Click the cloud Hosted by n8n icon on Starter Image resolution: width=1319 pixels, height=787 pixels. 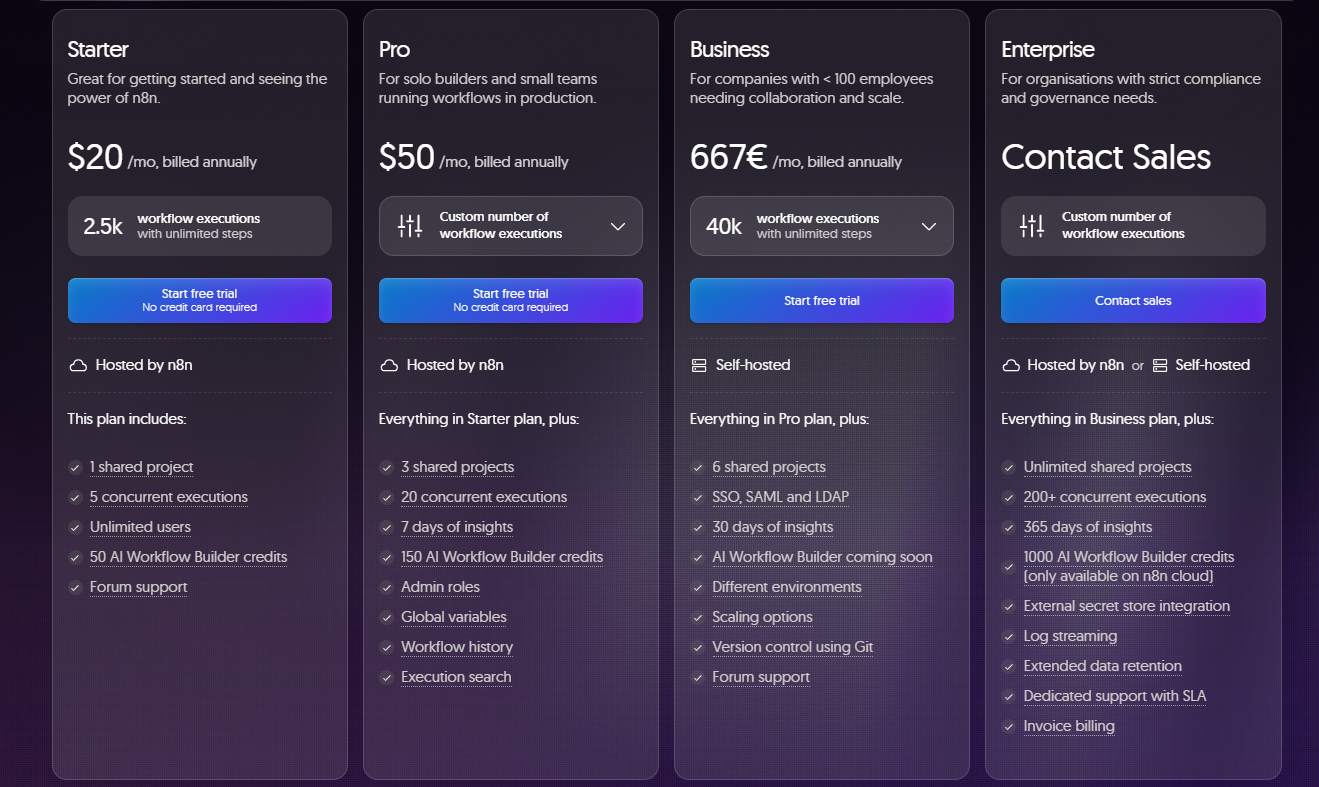(78, 365)
